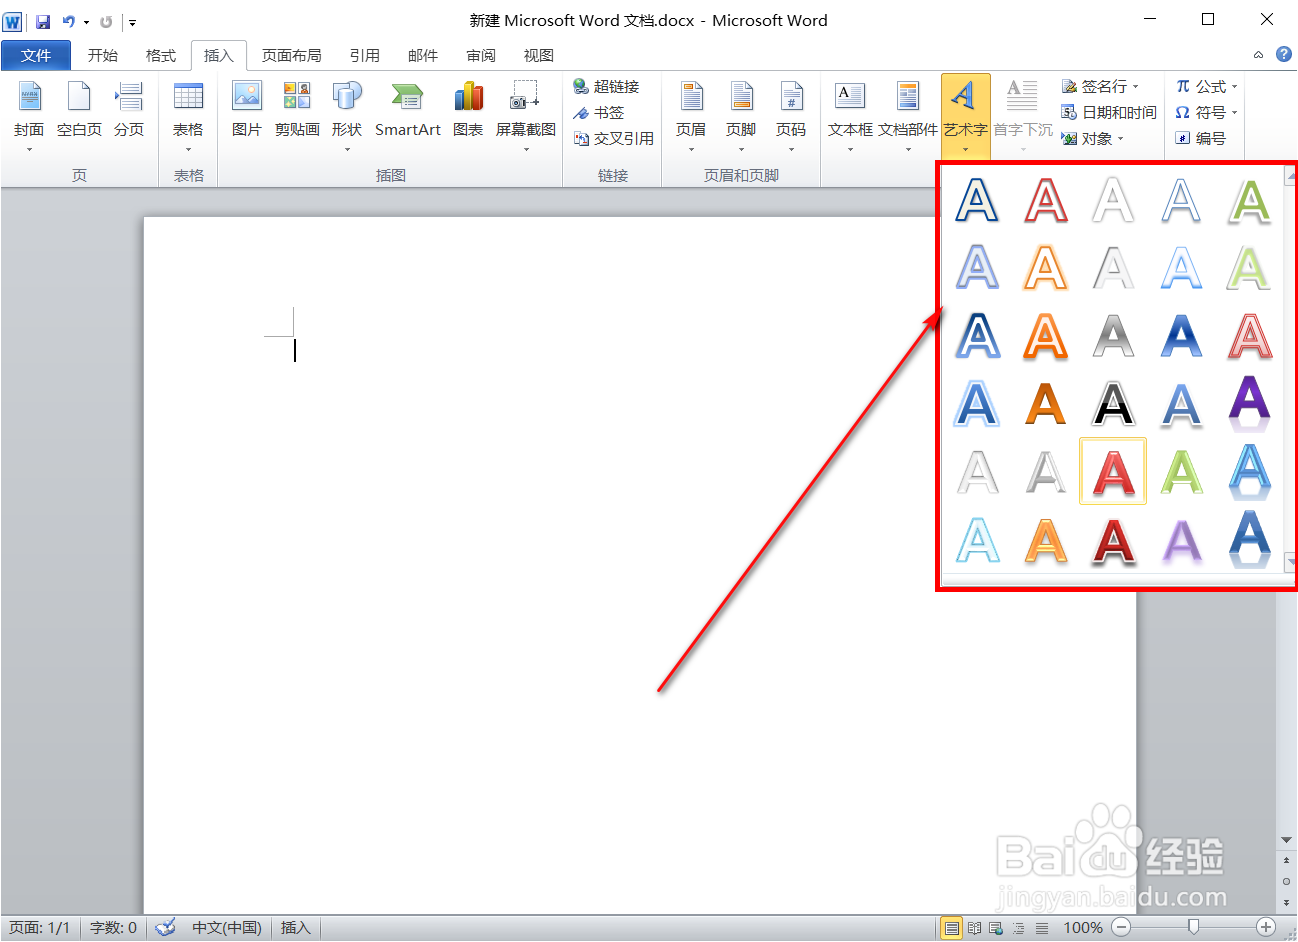
Task: Click the language 中文(中国) status entry
Action: point(227,928)
